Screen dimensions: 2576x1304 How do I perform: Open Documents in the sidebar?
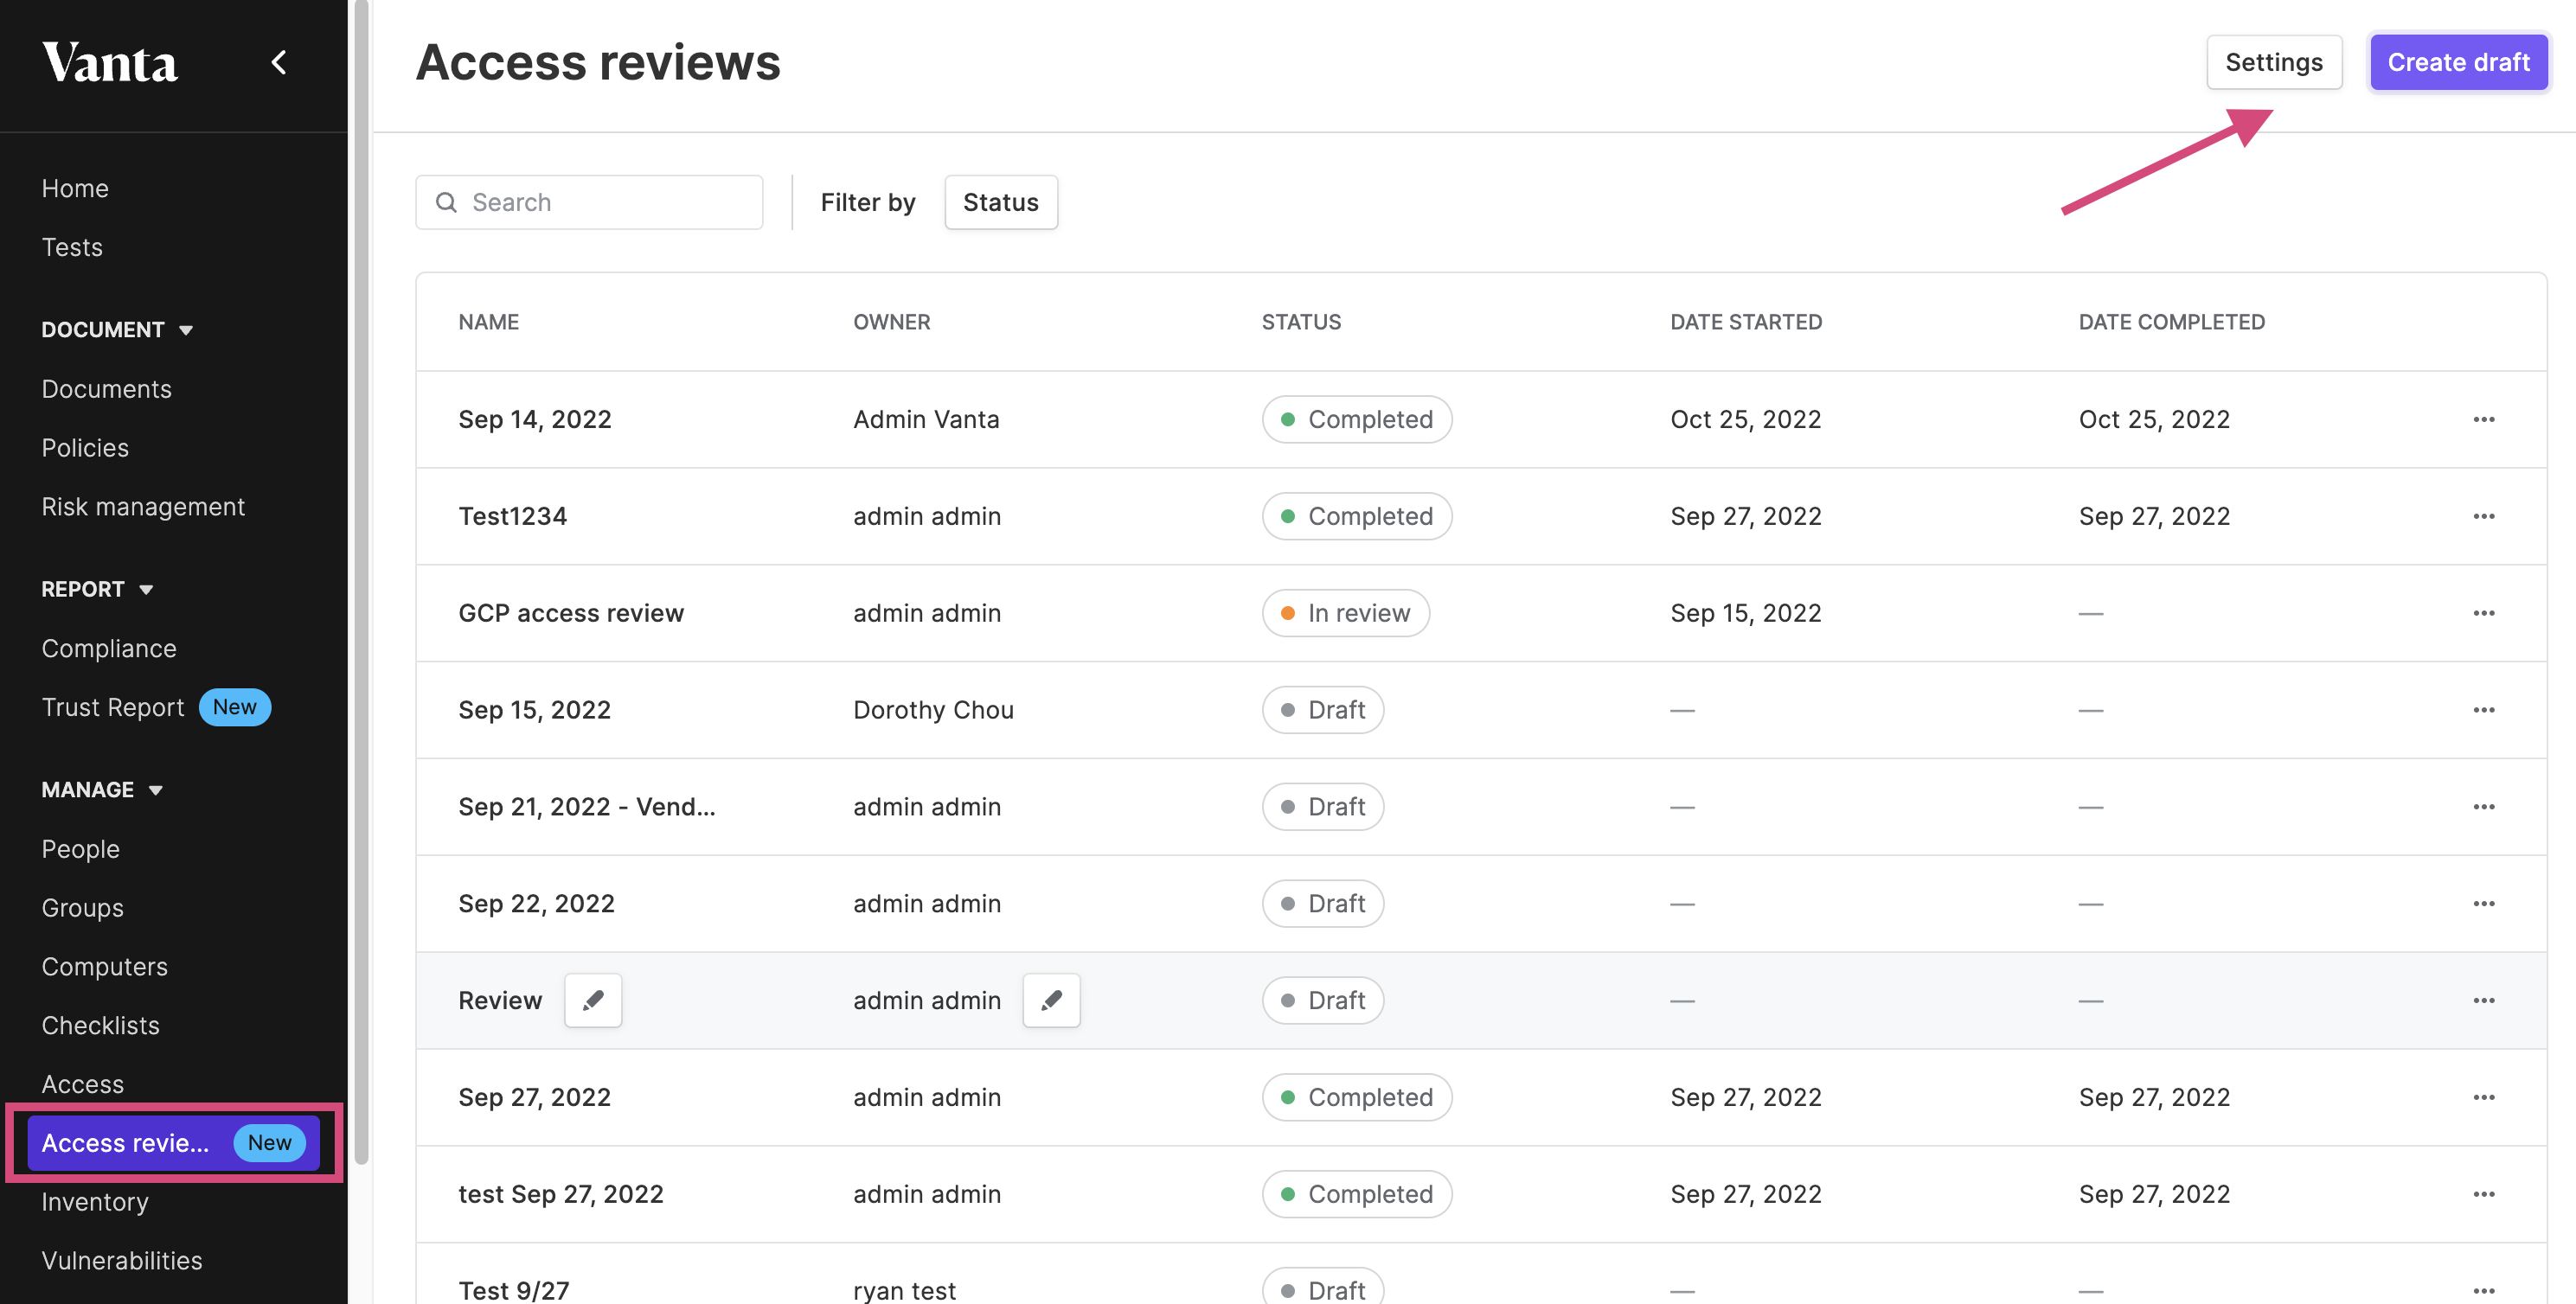coord(107,389)
